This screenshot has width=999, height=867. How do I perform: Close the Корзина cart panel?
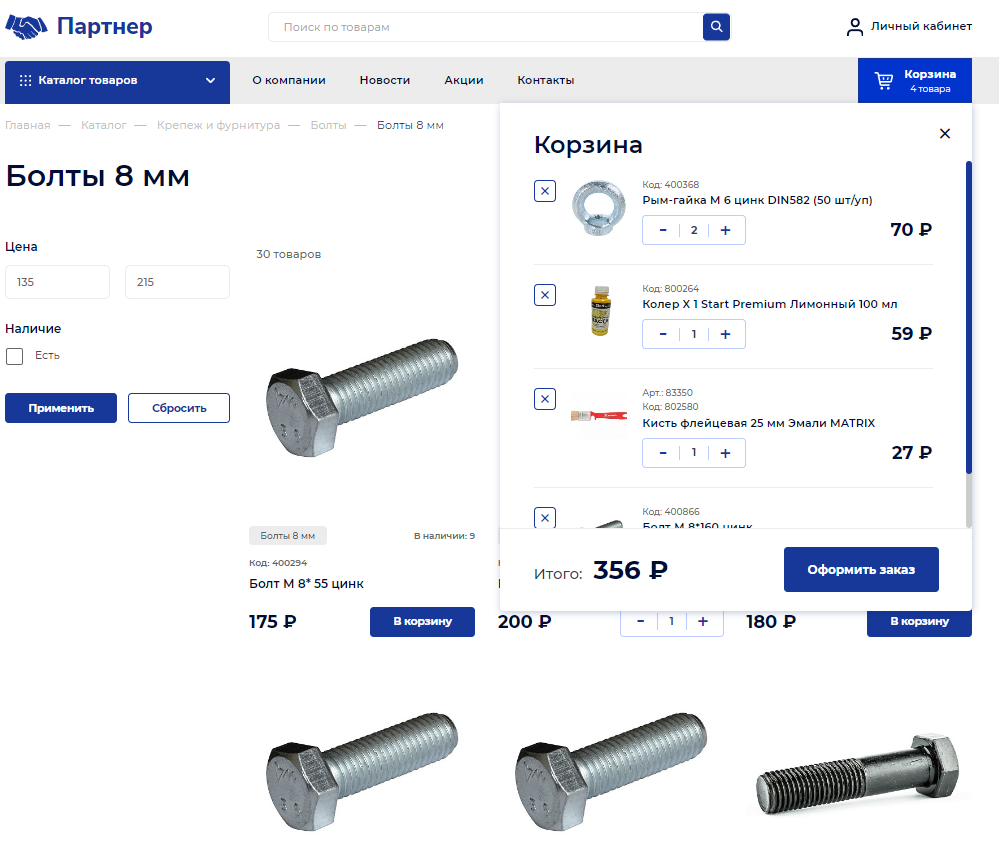pyautogui.click(x=944, y=134)
